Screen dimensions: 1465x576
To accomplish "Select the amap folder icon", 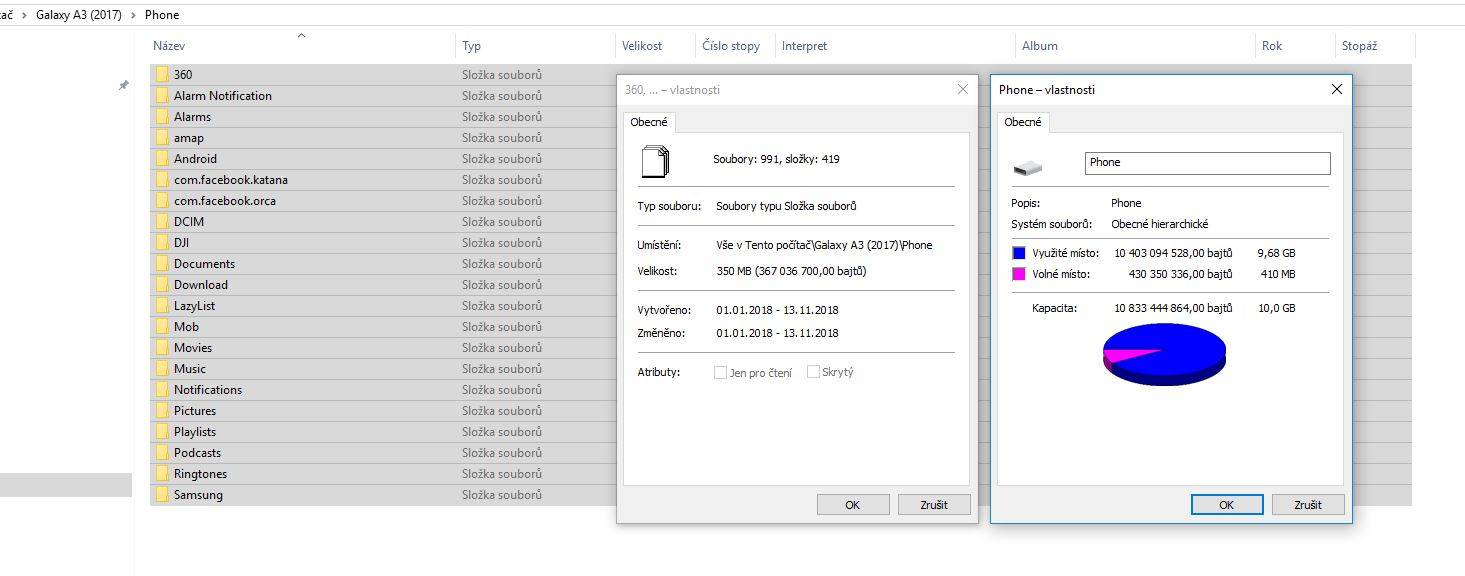I will coord(161,138).
